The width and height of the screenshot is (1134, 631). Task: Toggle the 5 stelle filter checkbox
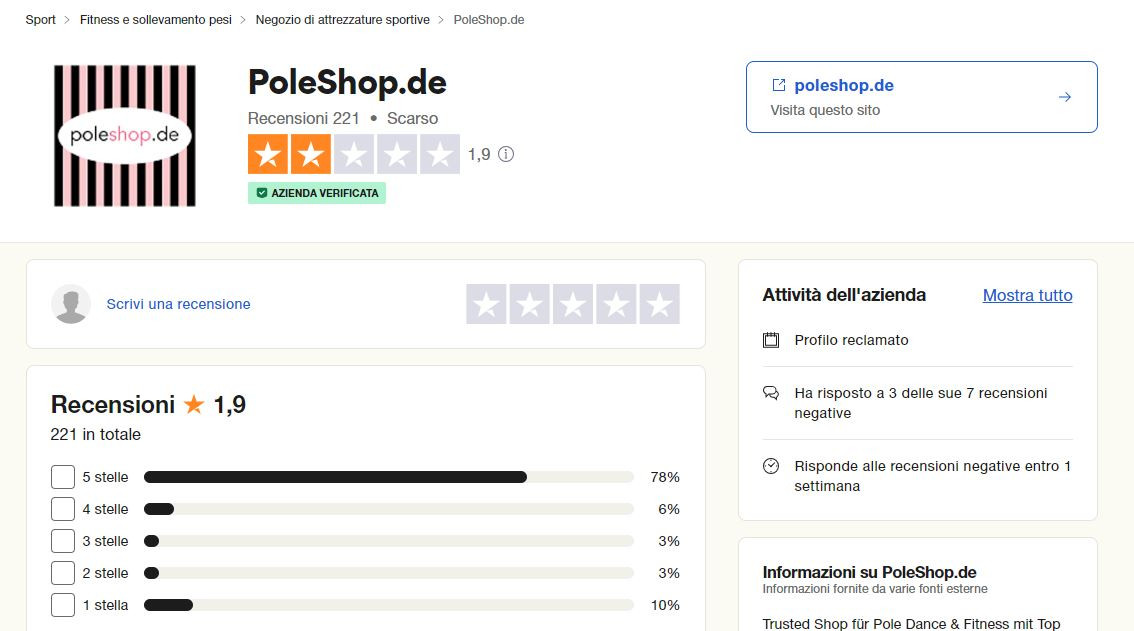pyautogui.click(x=63, y=477)
